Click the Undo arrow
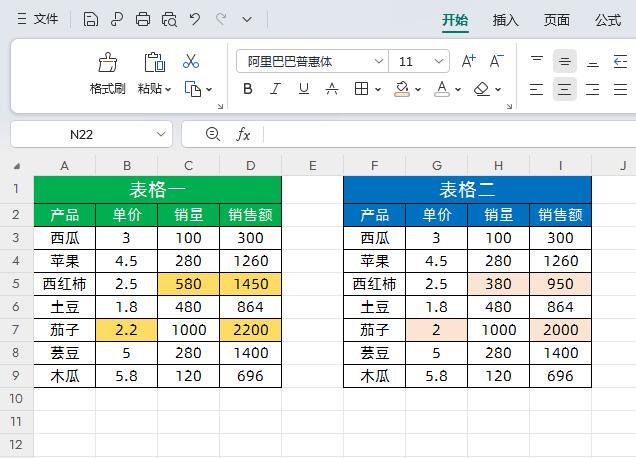This screenshot has height=458, width=636. click(195, 19)
